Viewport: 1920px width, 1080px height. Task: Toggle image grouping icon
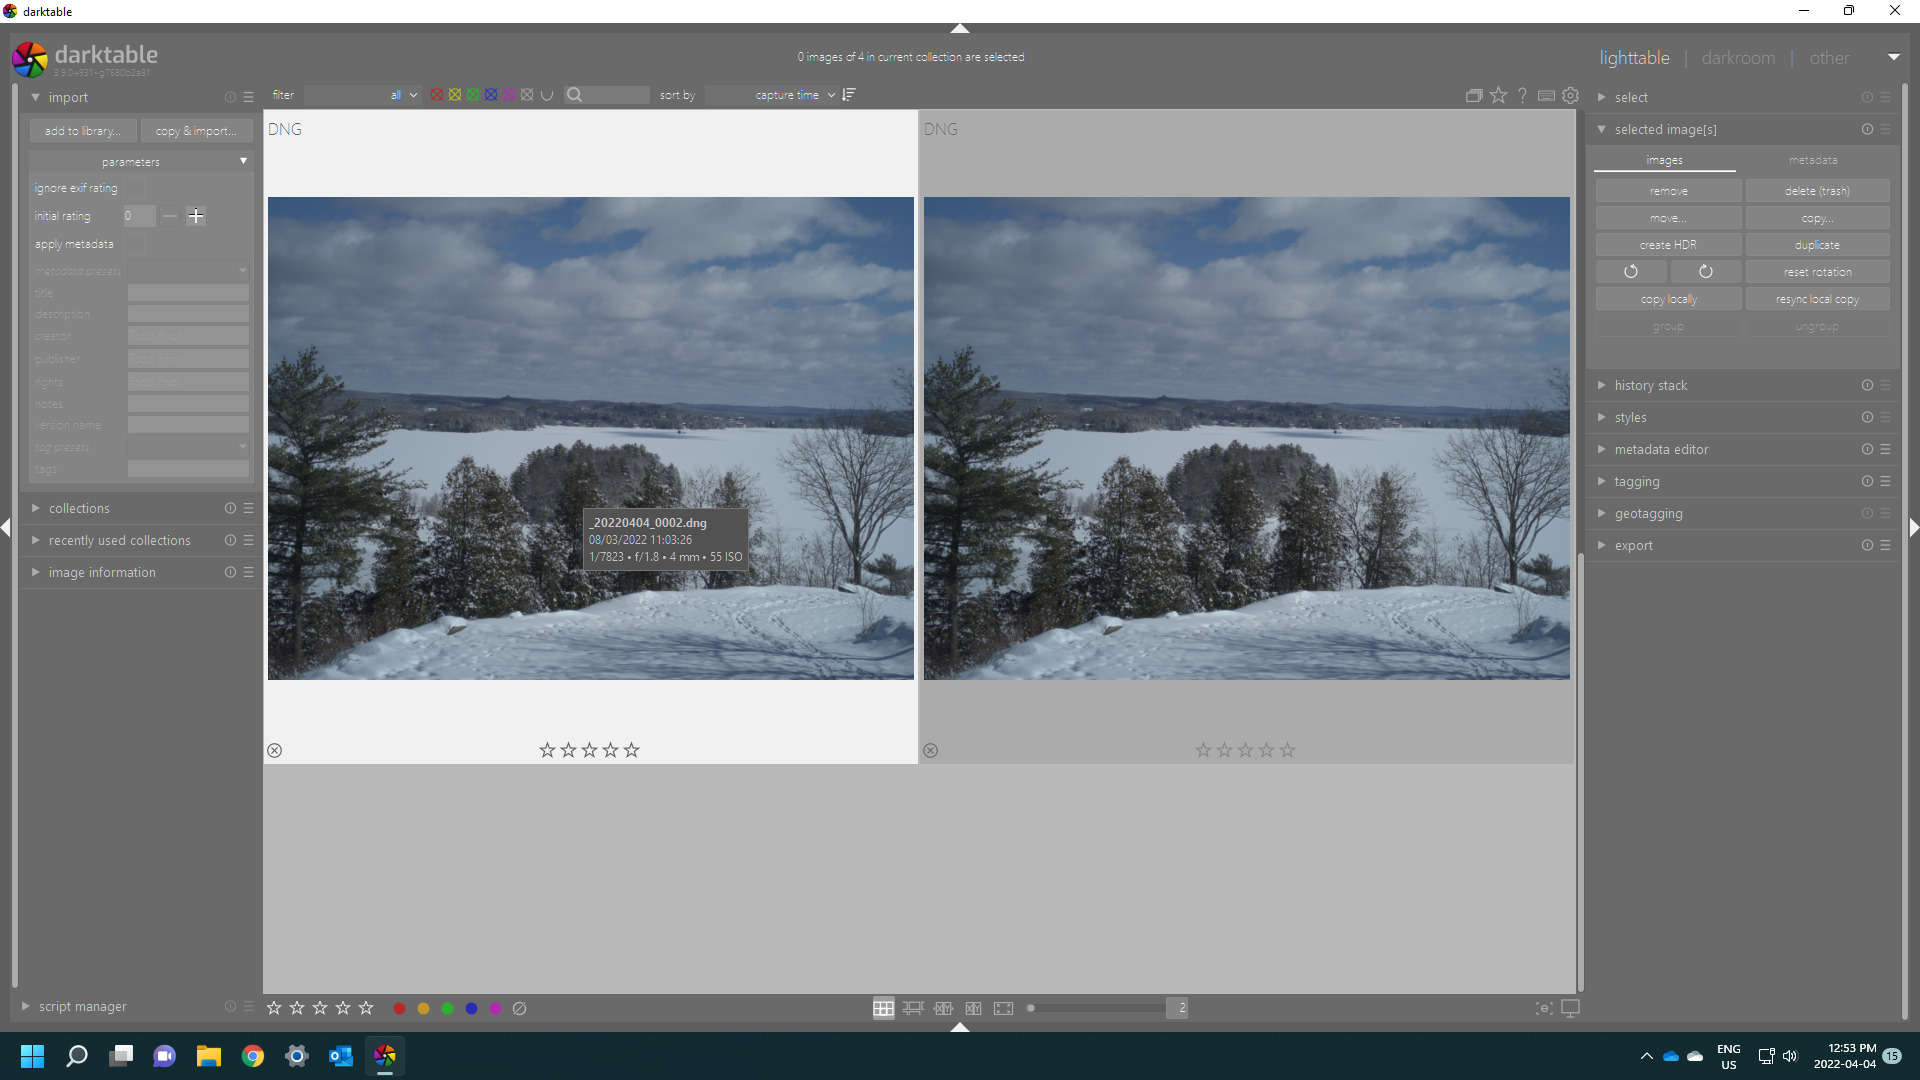pos(1474,95)
